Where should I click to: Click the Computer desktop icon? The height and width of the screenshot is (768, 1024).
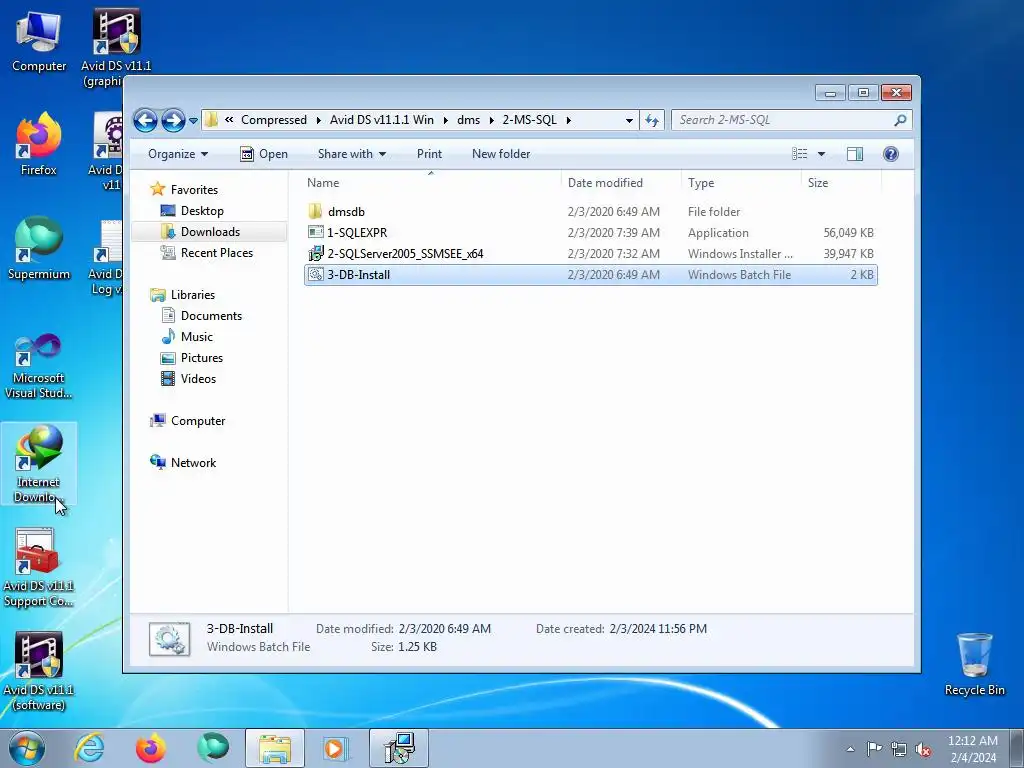tap(39, 42)
